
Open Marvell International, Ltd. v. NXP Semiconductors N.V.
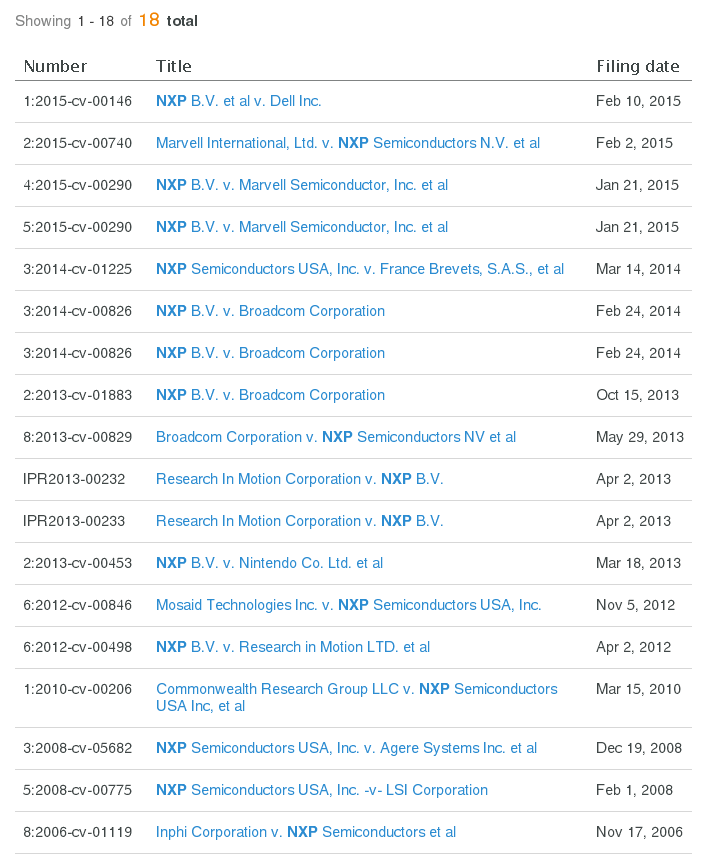pyautogui.click(x=347, y=143)
